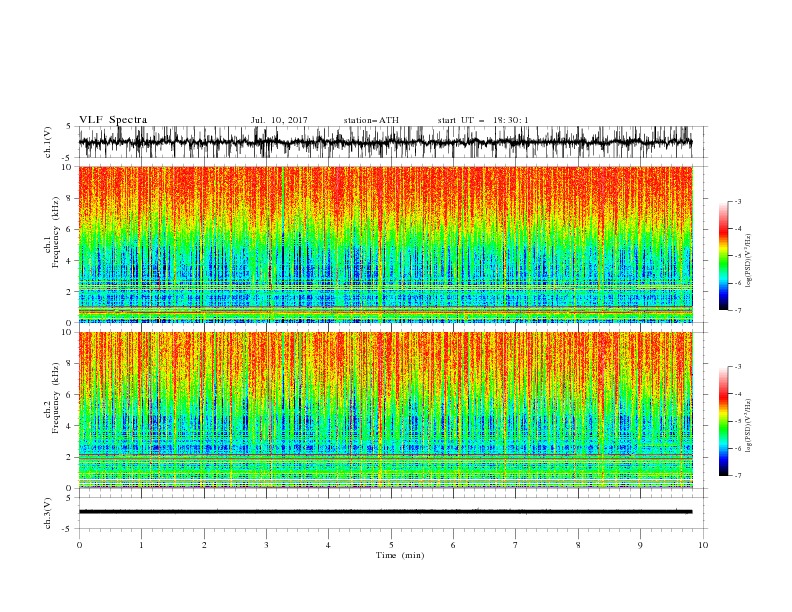Click the time axis tick label "1"
The height and width of the screenshot is (612, 792).
point(141,545)
